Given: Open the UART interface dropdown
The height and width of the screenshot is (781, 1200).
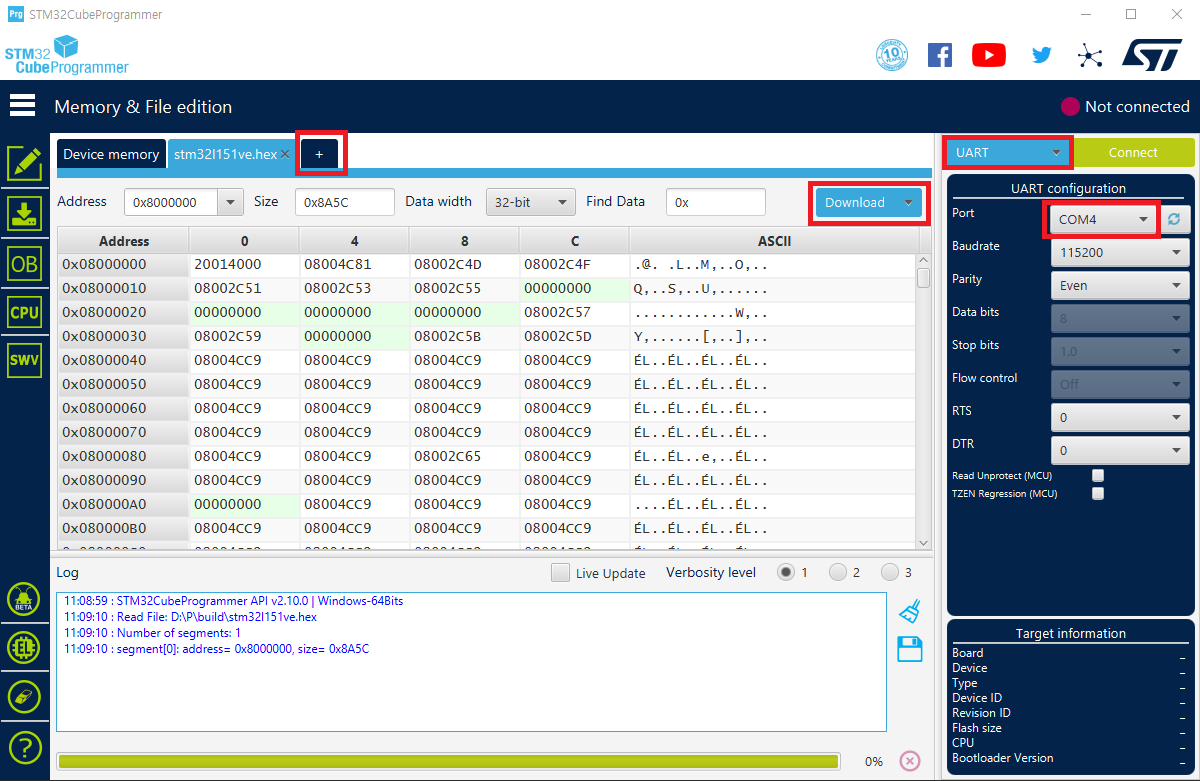Looking at the screenshot, I should (x=1008, y=152).
